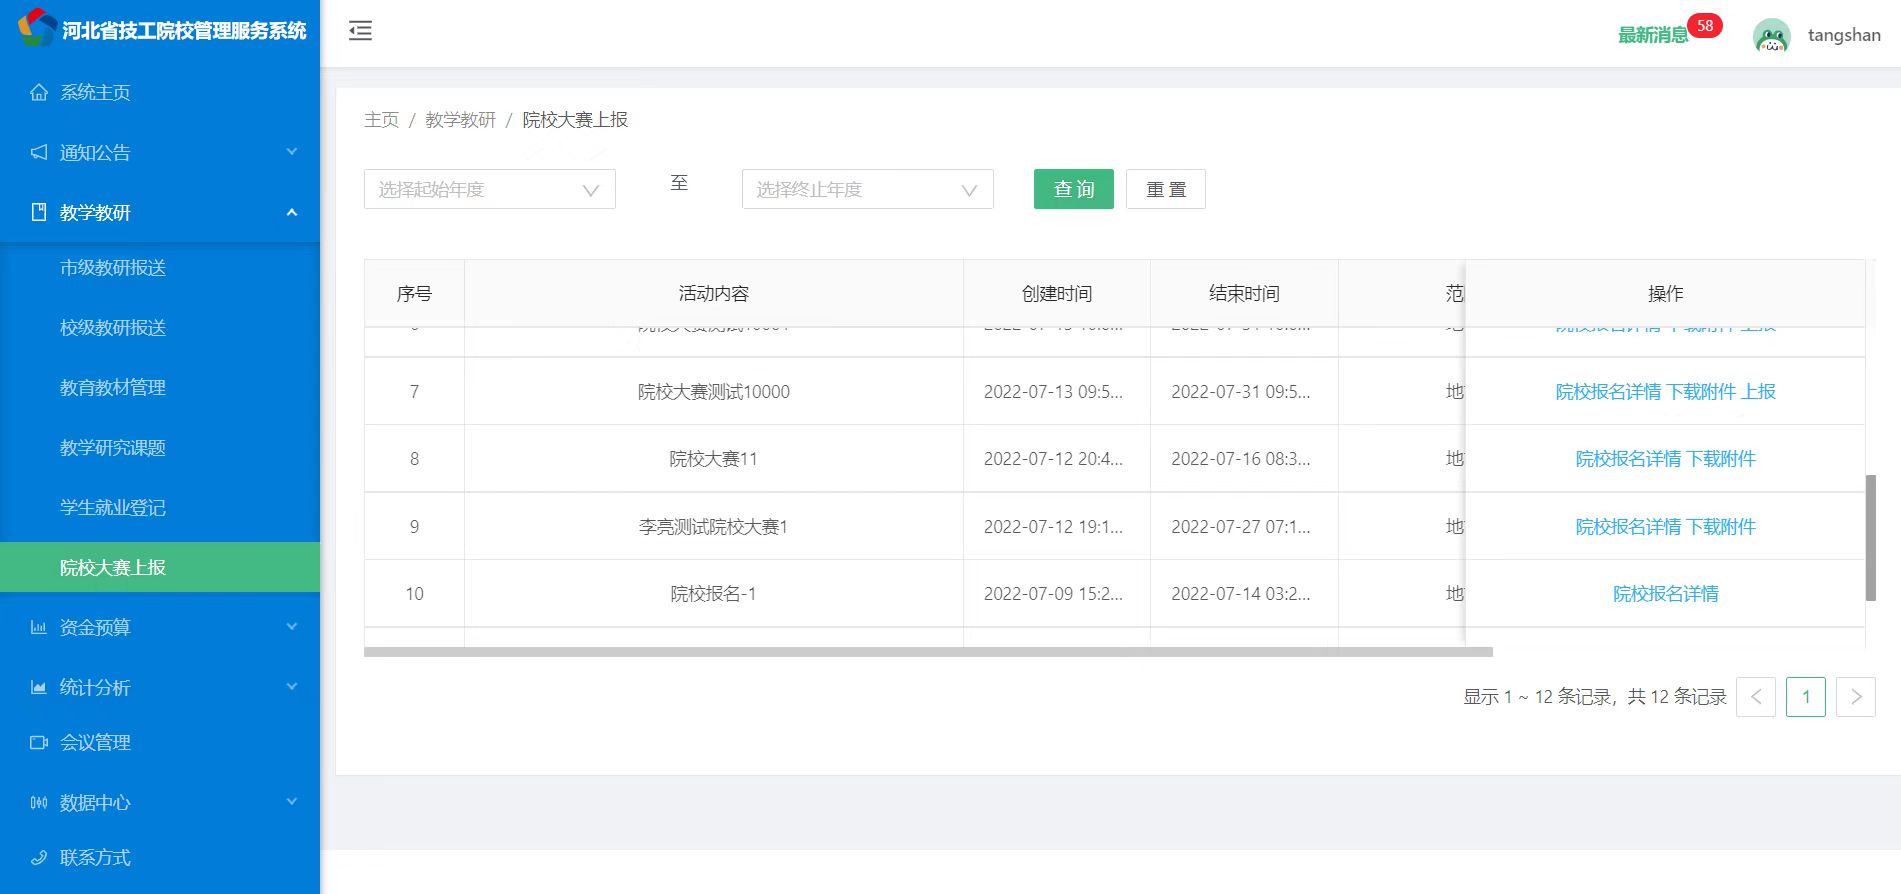1901x894 pixels.
Task: Click the system logo icon
Action: pyautogui.click(x=37, y=27)
